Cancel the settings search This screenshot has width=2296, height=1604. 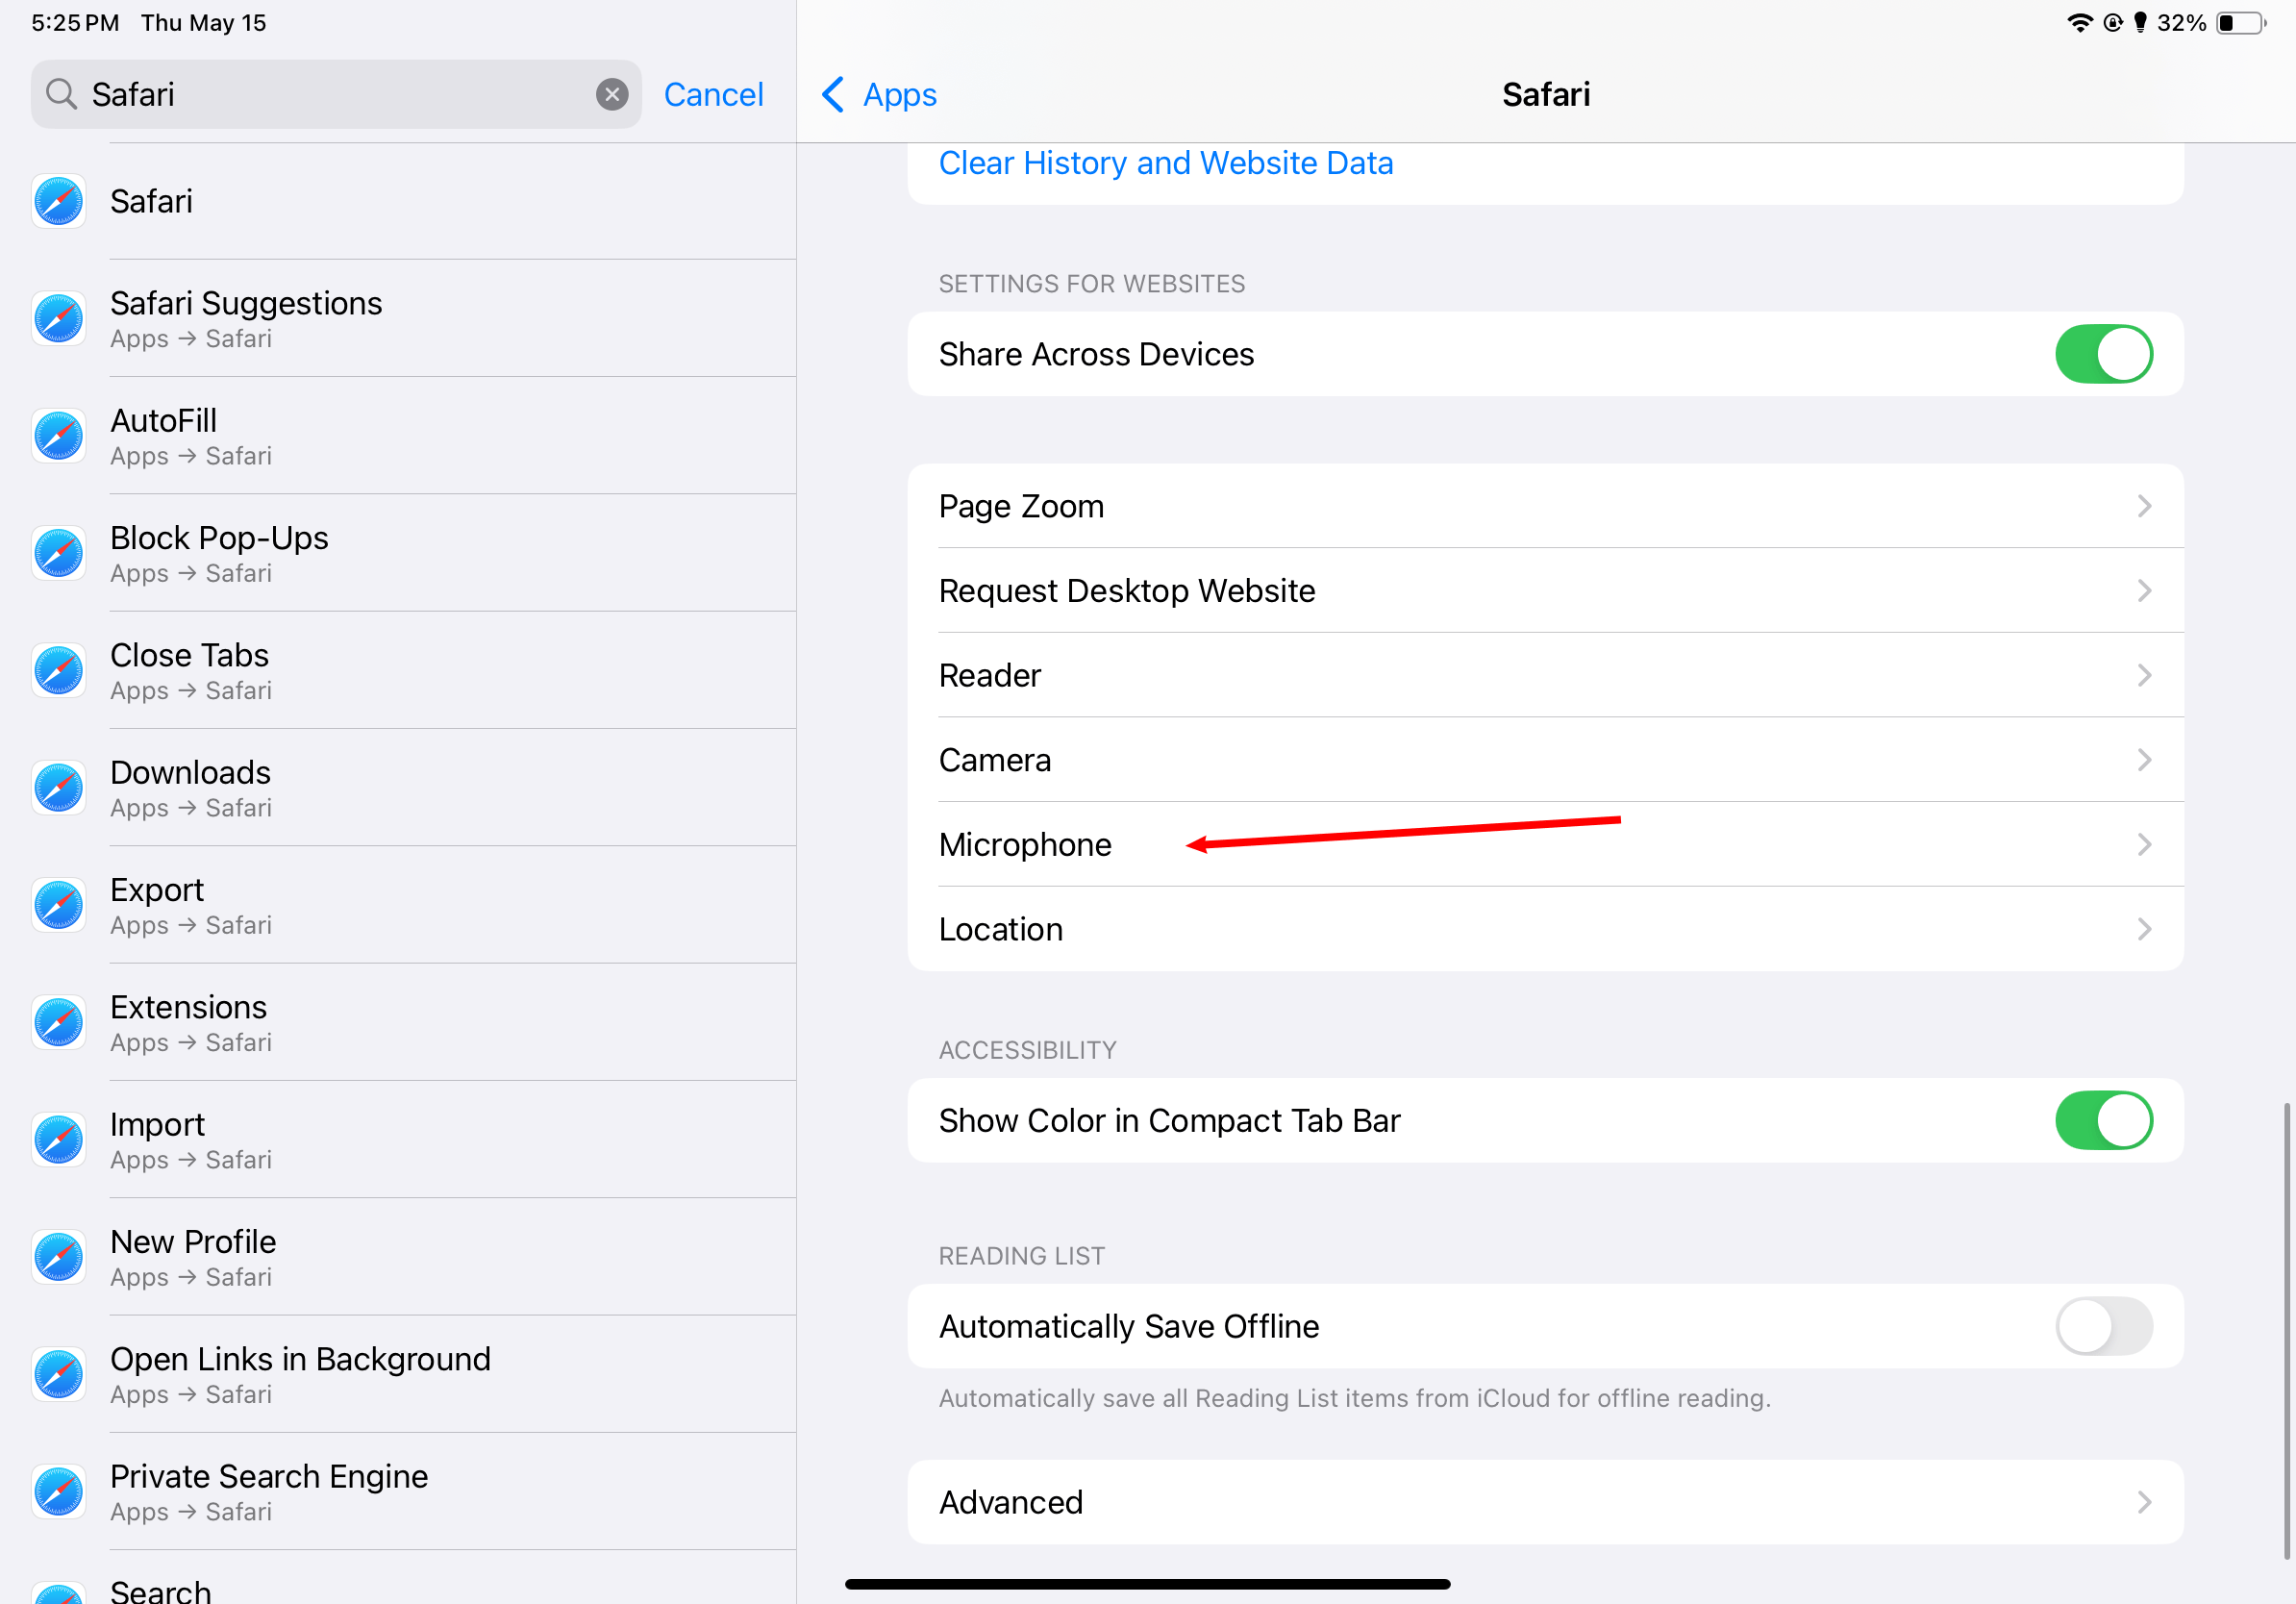(713, 94)
